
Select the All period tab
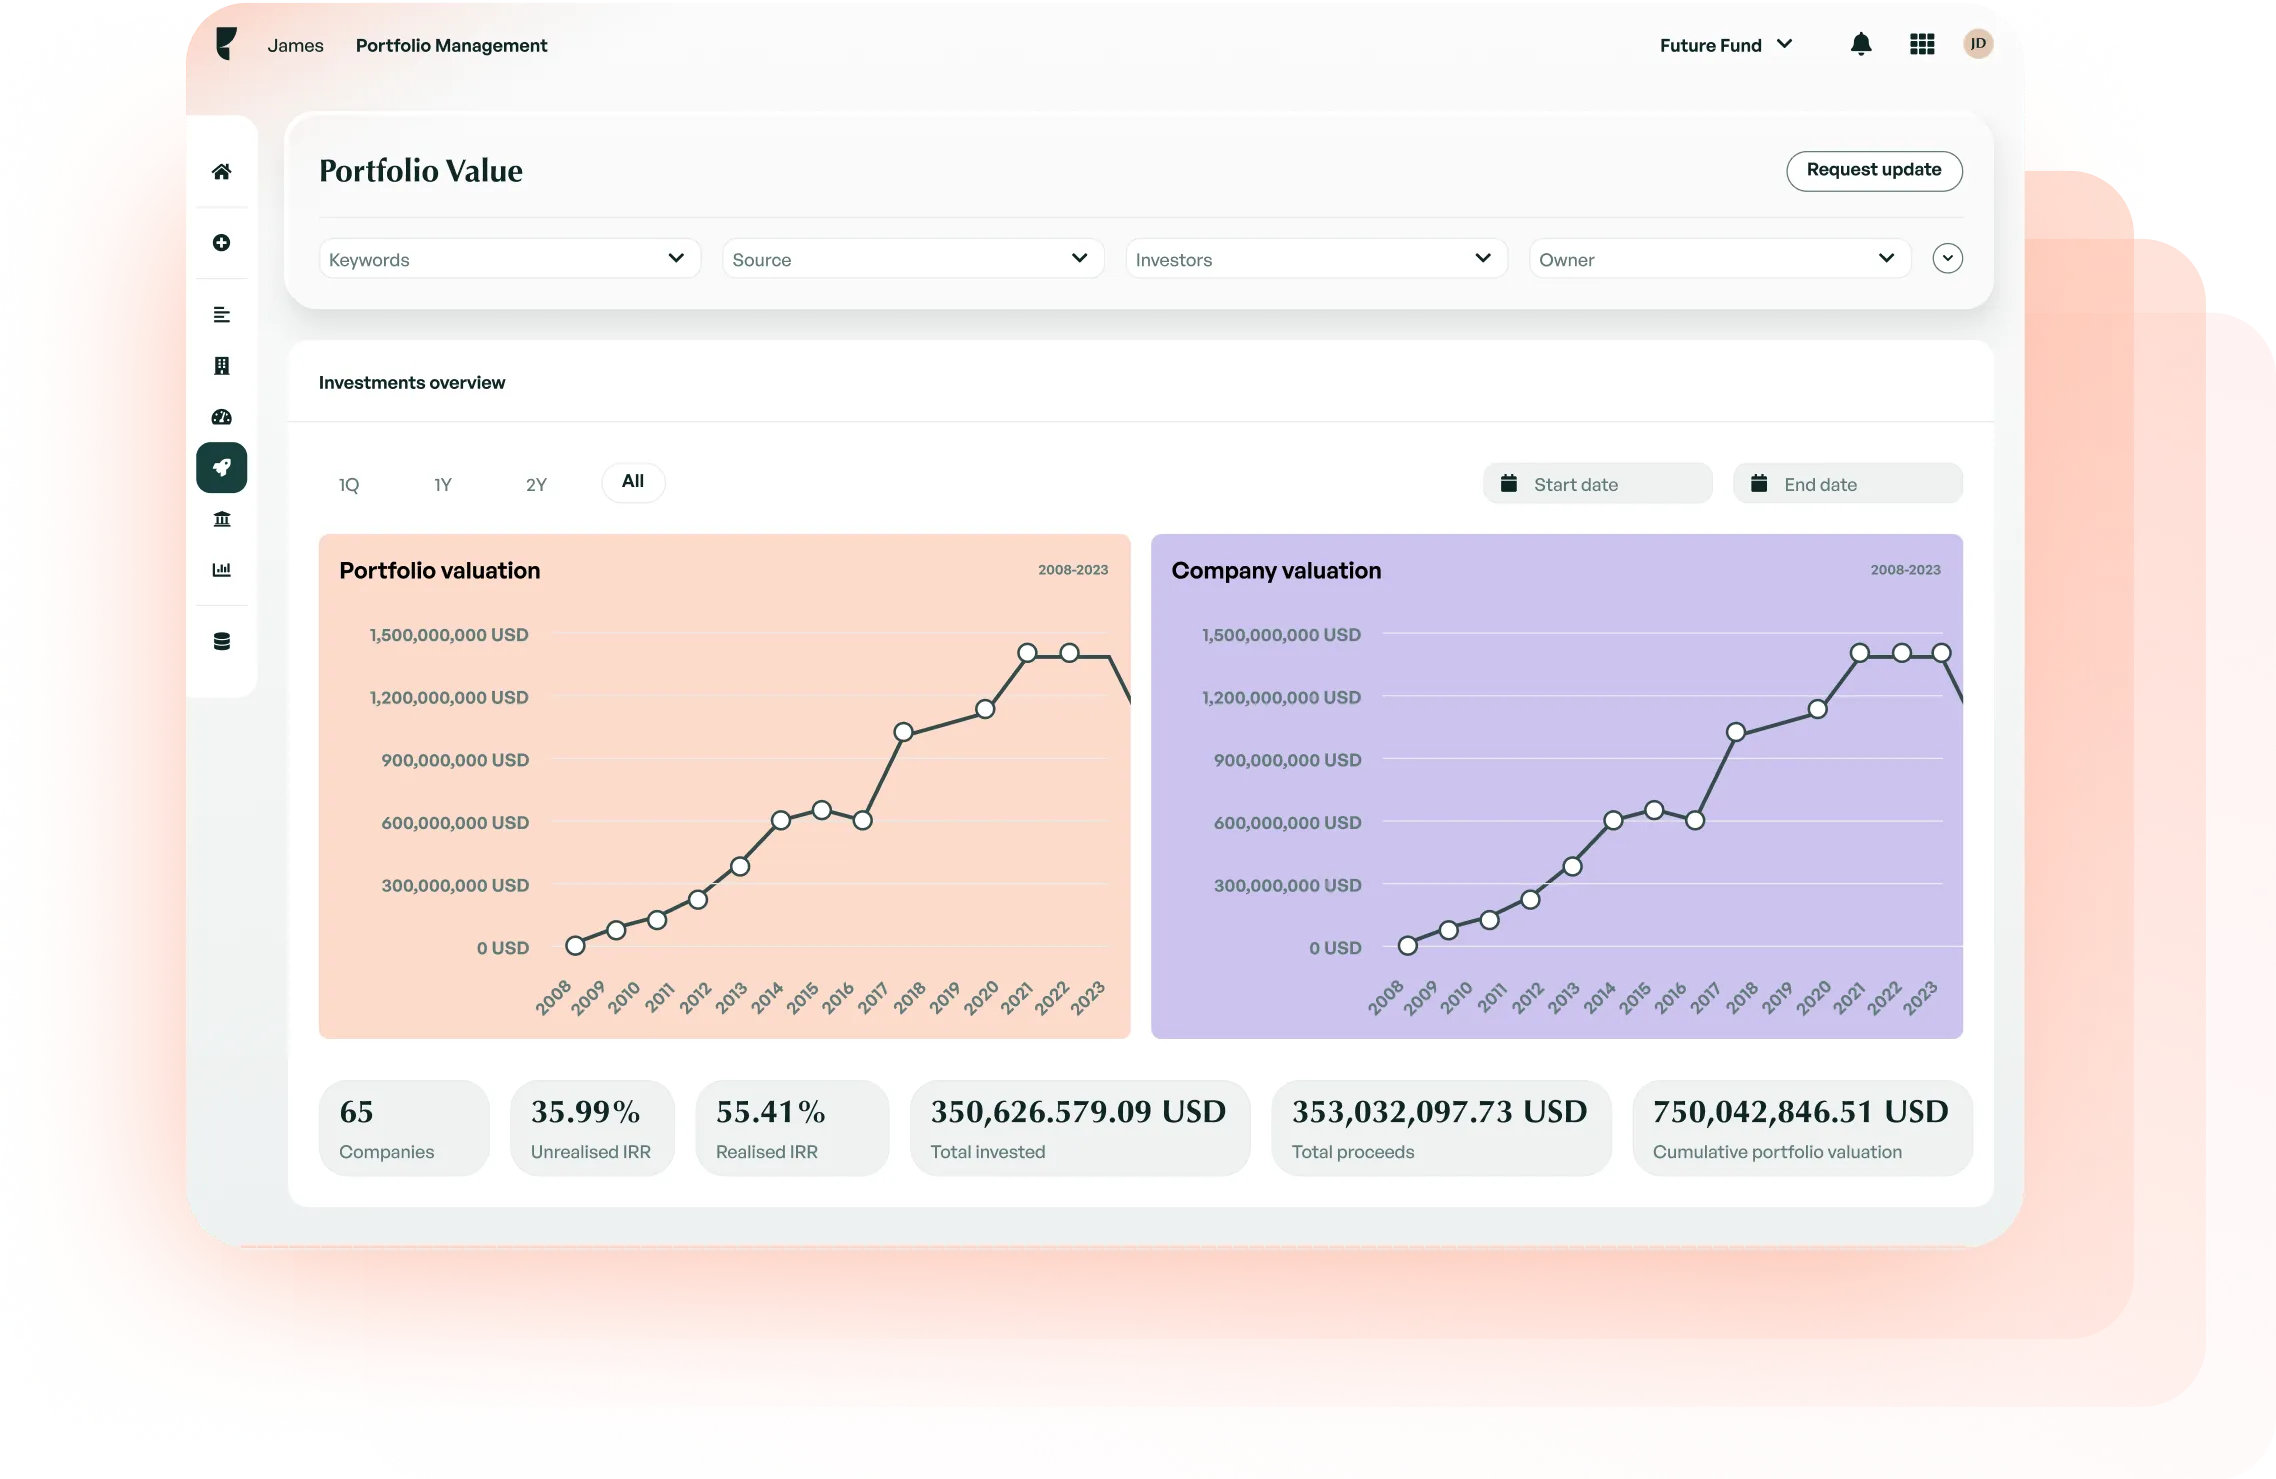(632, 481)
